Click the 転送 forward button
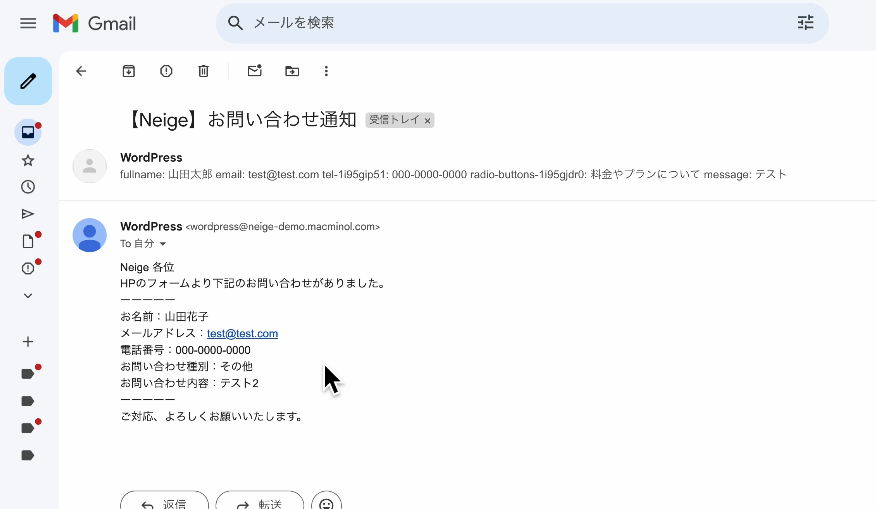Image resolution: width=876 pixels, height=509 pixels. [260, 502]
